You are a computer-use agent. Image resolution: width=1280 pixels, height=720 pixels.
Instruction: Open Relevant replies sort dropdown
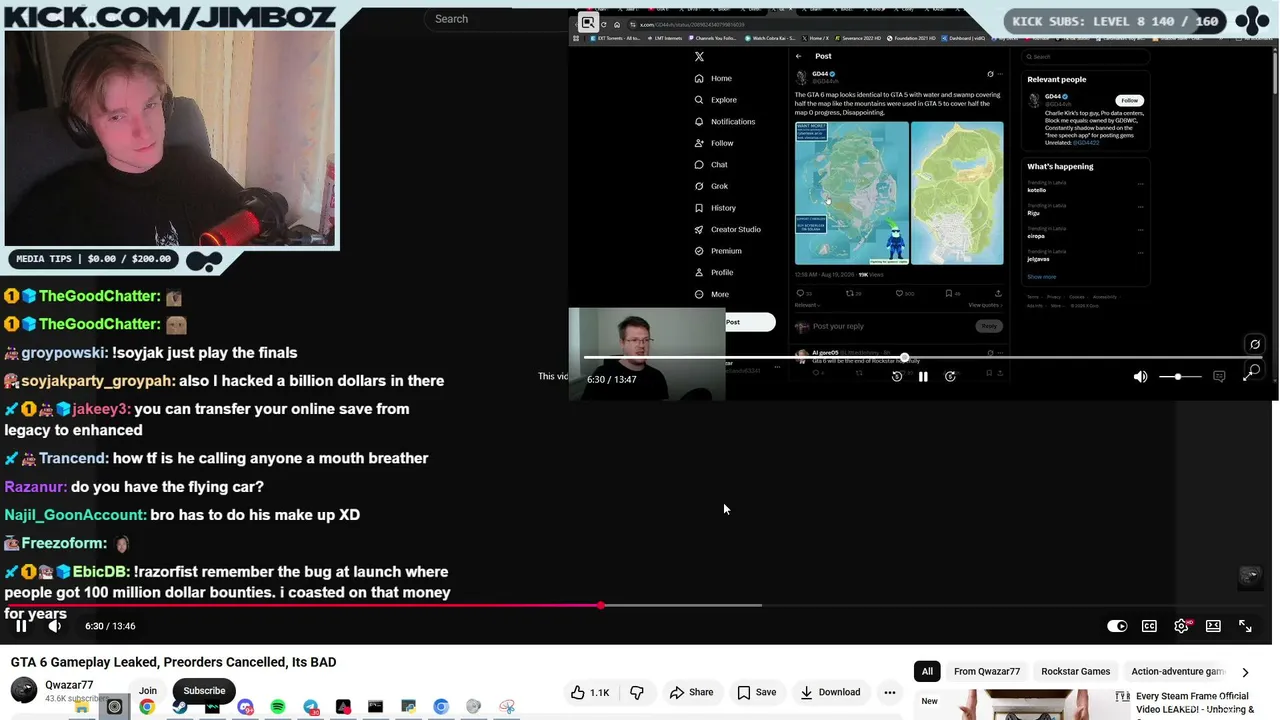pos(806,305)
